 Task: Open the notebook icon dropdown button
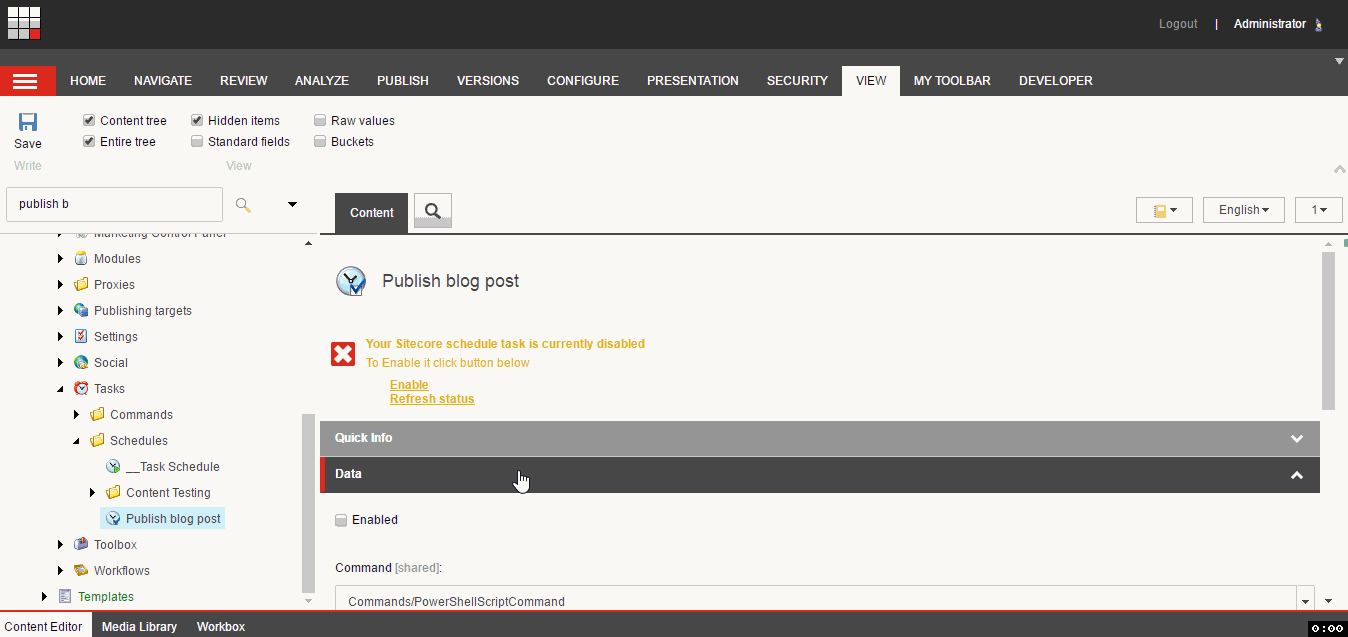pyautogui.click(x=1164, y=210)
